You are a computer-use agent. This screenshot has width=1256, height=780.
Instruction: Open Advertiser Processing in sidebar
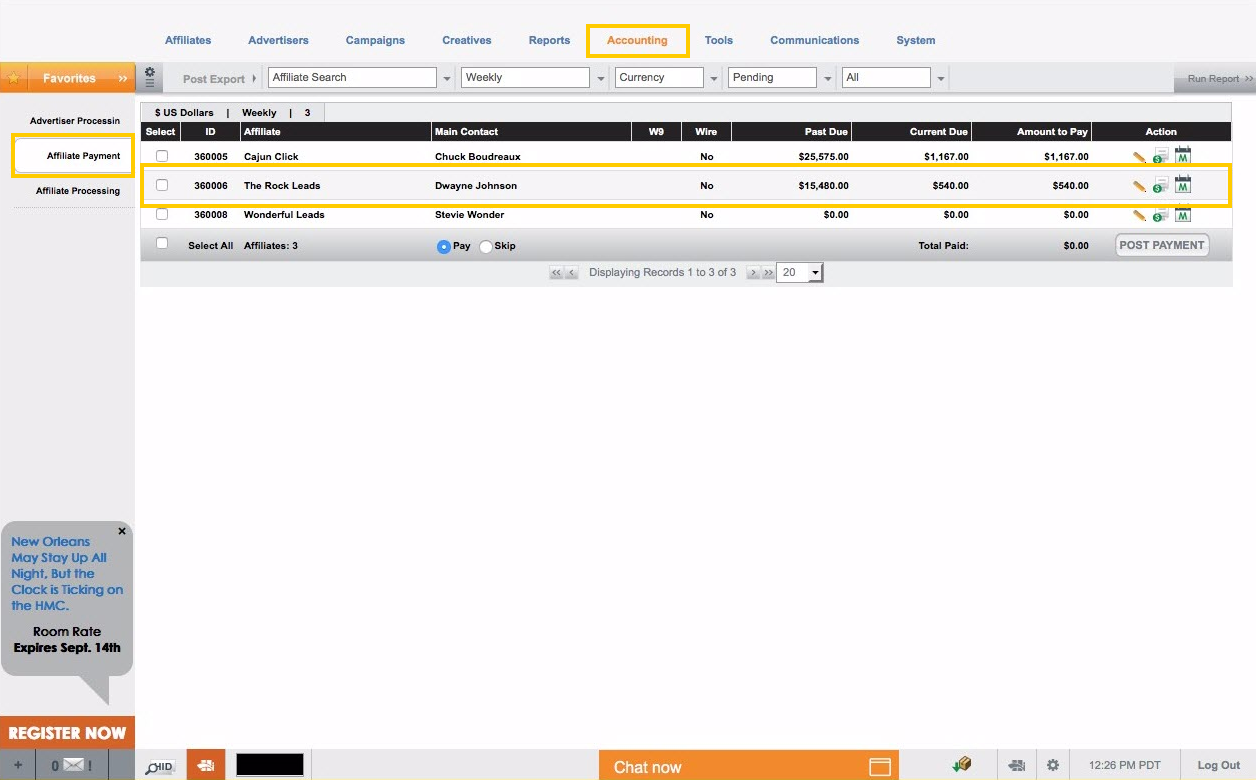75,121
